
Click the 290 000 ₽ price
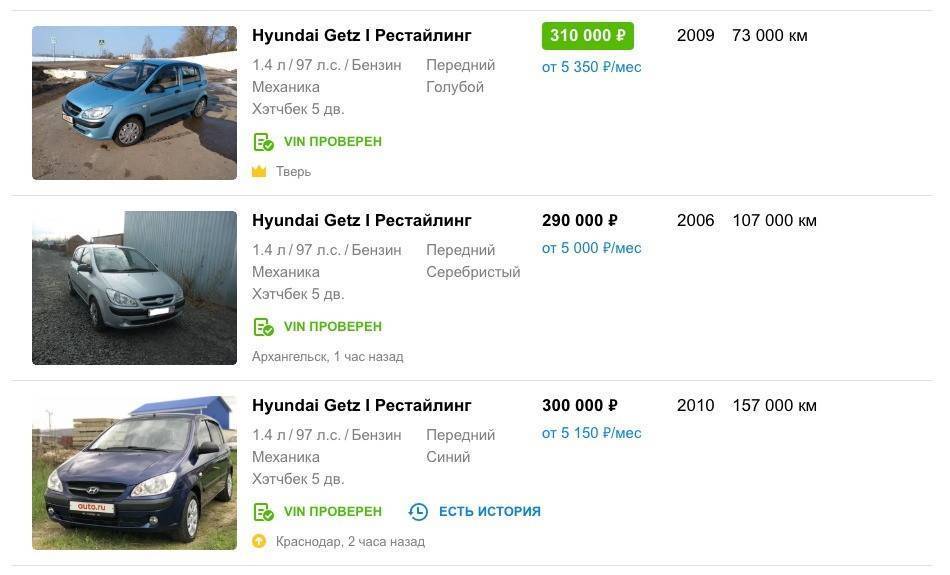[x=579, y=221]
